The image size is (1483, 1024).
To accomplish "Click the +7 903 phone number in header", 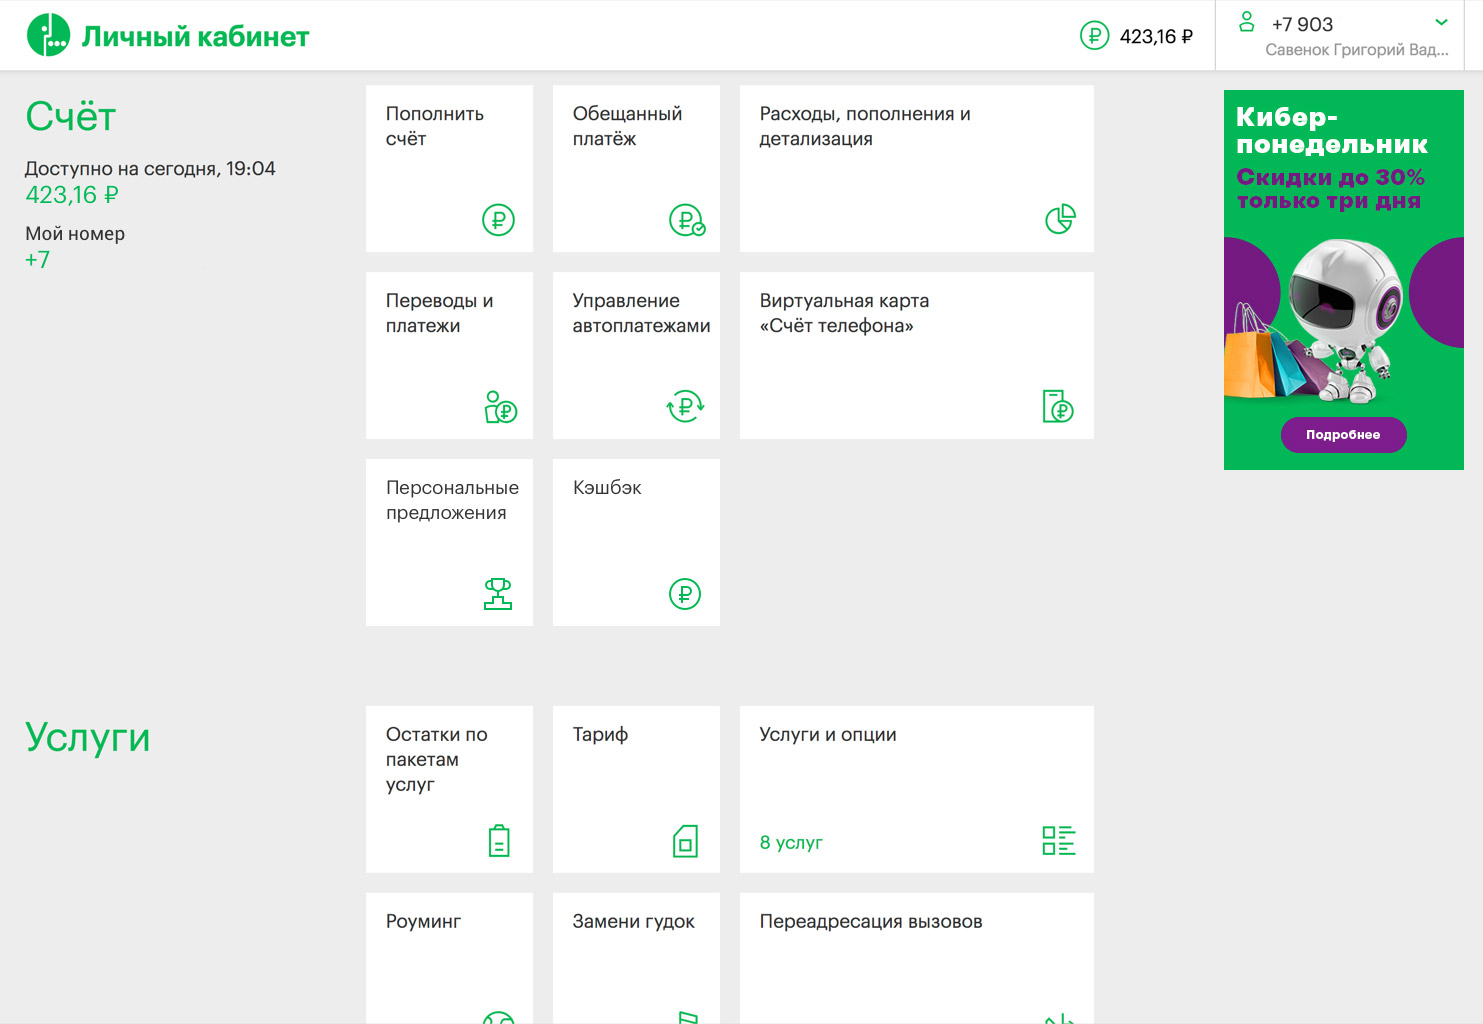I will pyautogui.click(x=1302, y=25).
